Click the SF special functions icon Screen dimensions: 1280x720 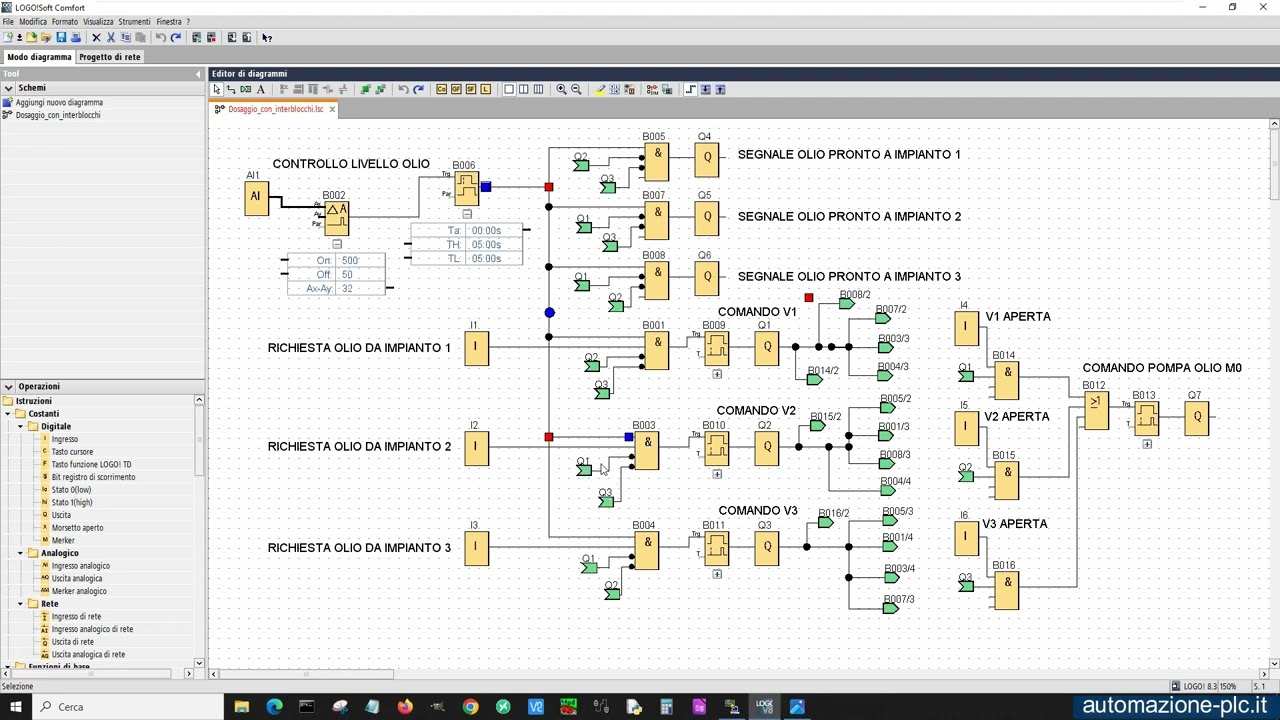click(471, 89)
